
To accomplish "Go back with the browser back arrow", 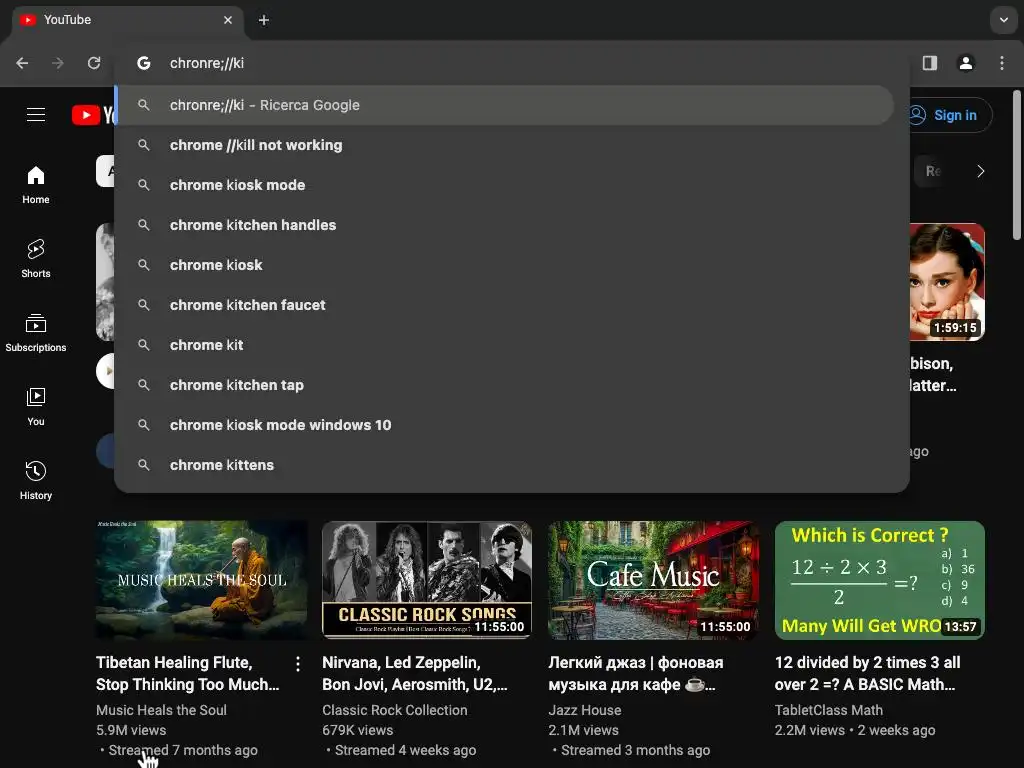I will 22,63.
